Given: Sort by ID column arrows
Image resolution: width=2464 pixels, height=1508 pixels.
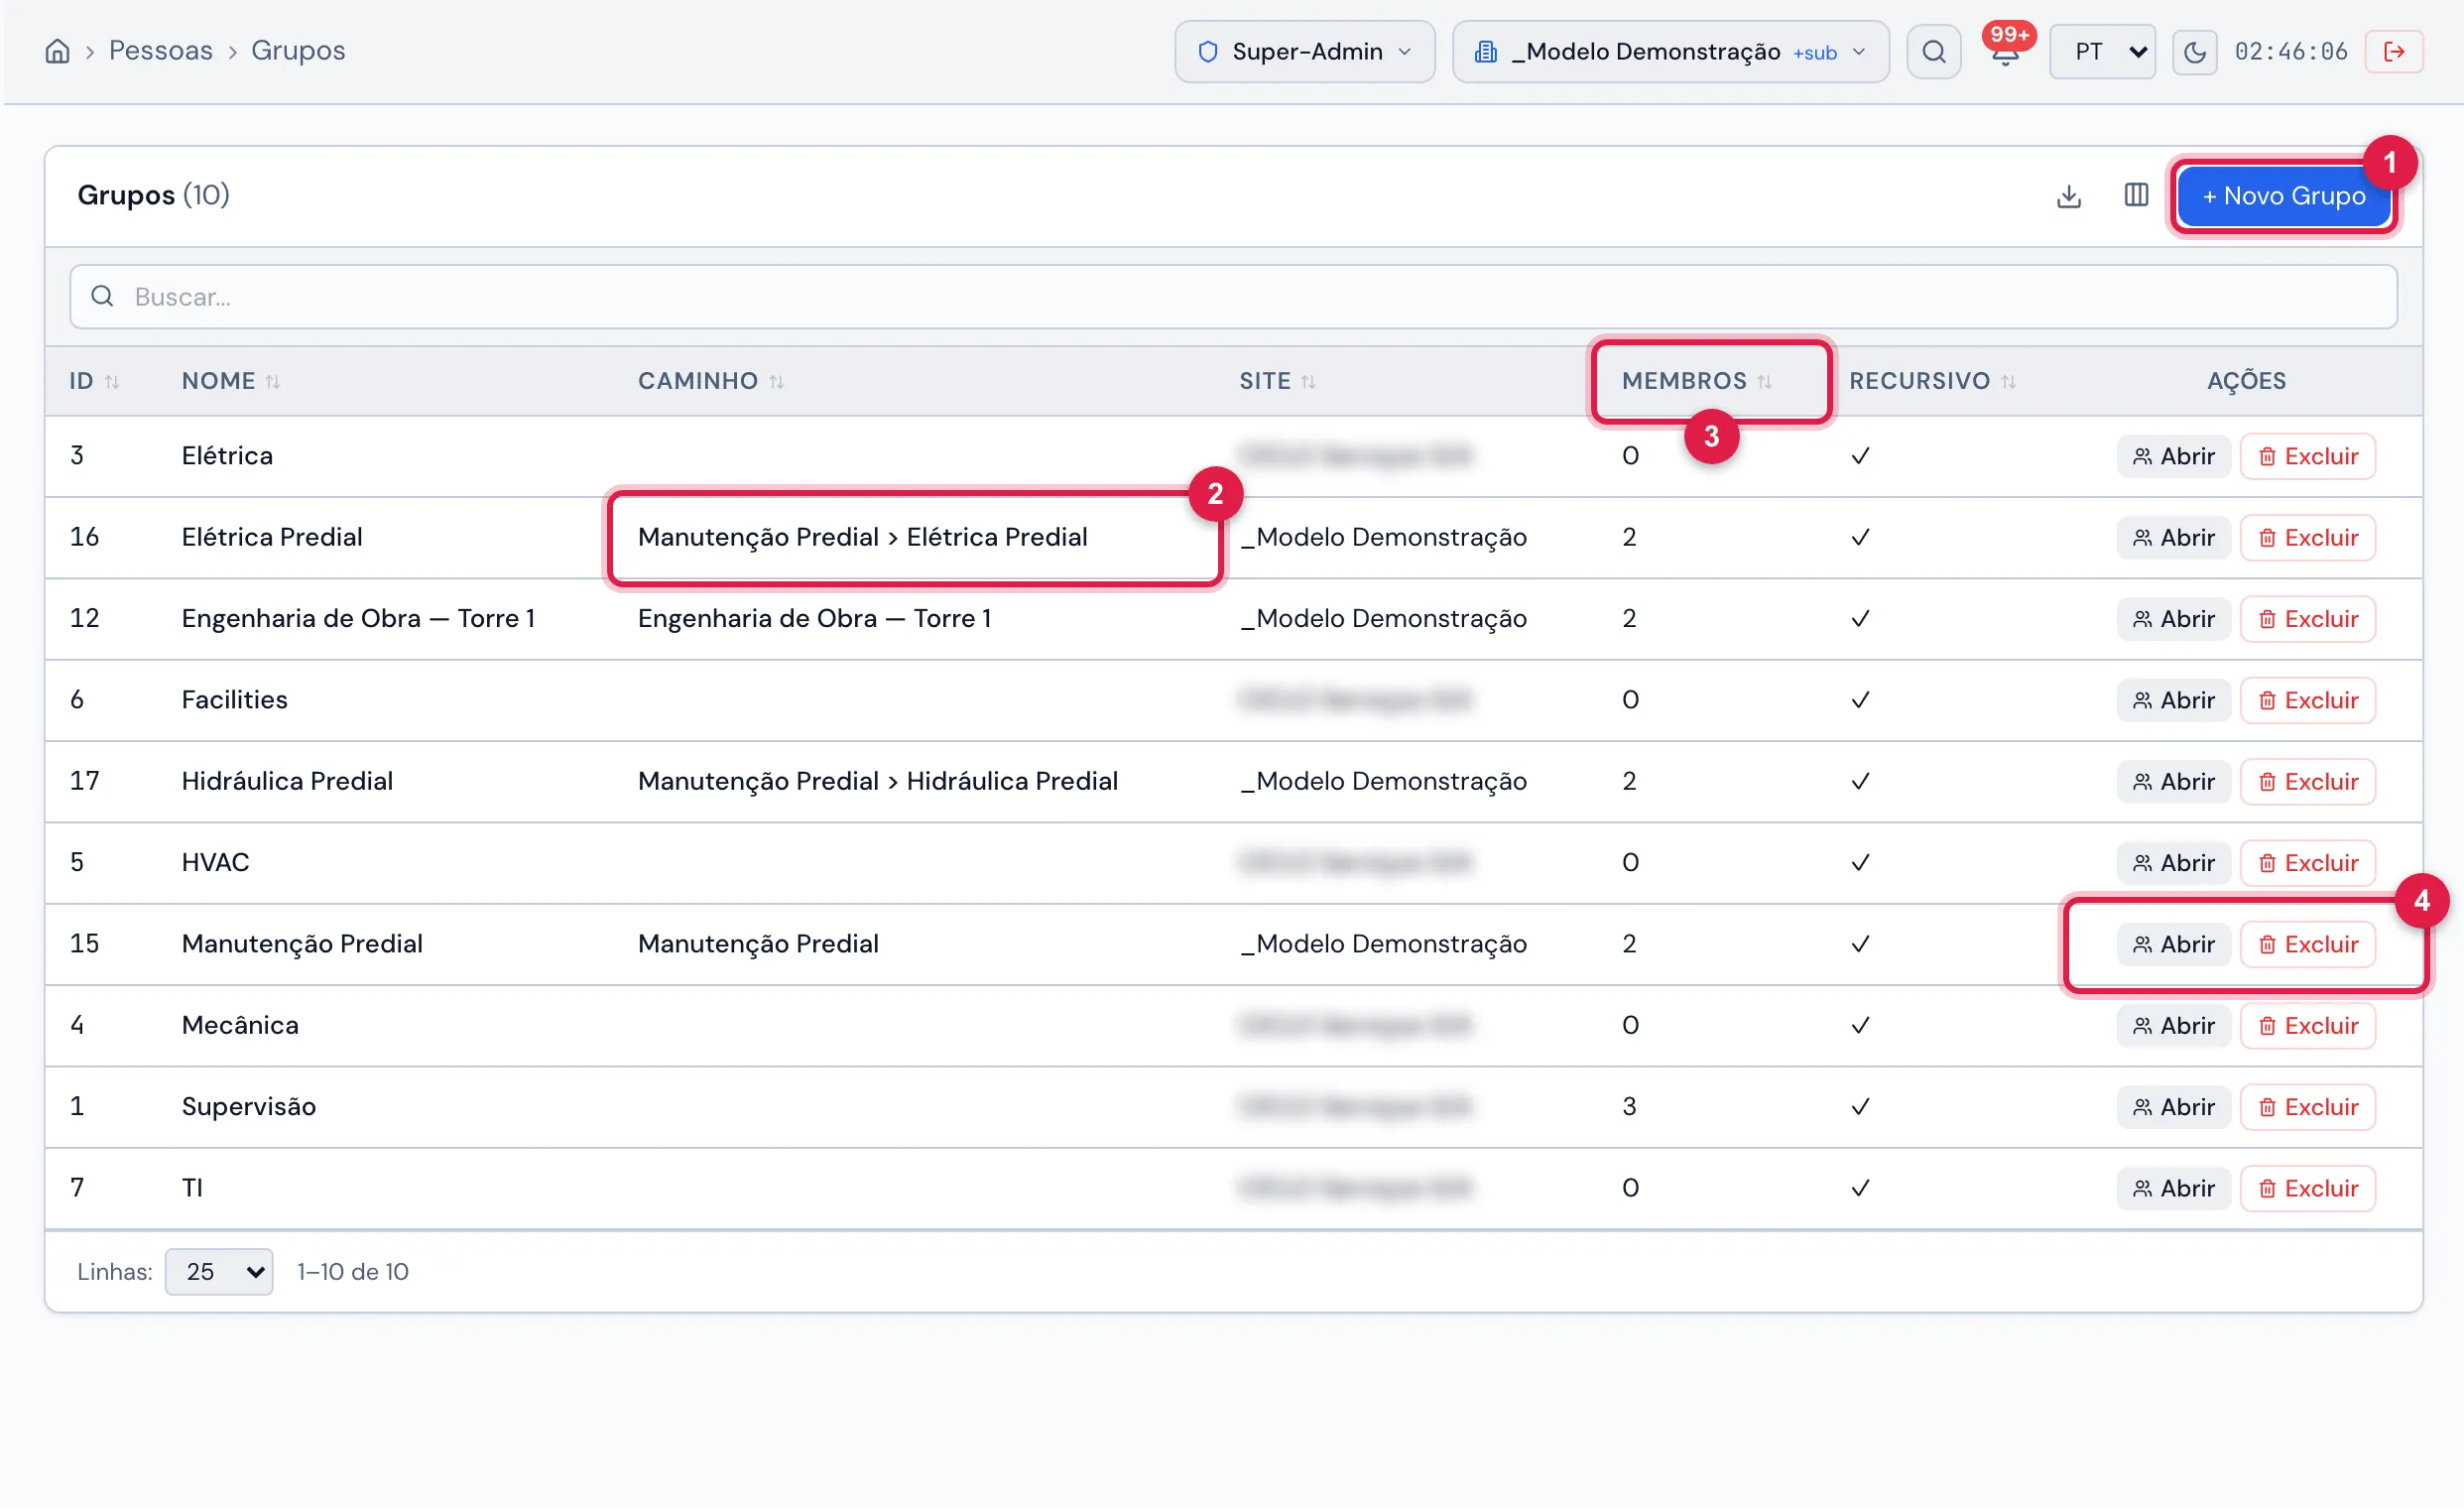Looking at the screenshot, I should [x=112, y=381].
